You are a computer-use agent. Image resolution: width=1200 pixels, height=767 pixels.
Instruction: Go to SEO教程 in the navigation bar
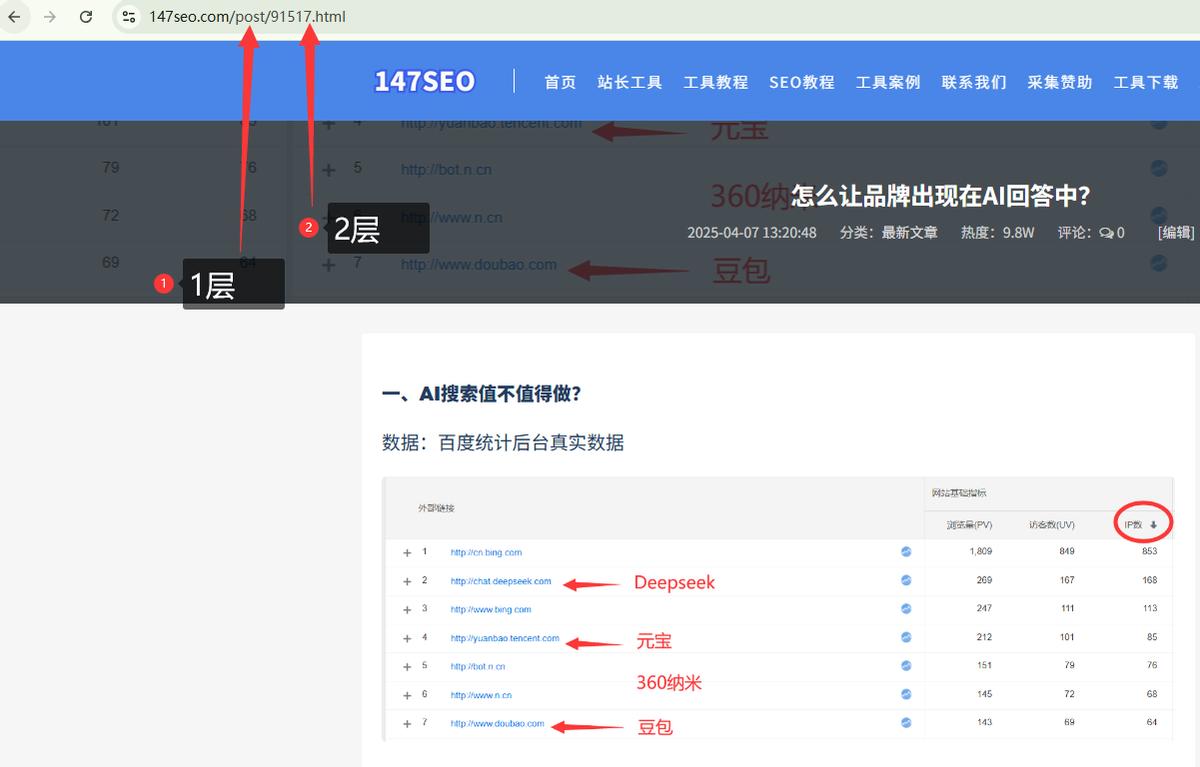point(802,82)
